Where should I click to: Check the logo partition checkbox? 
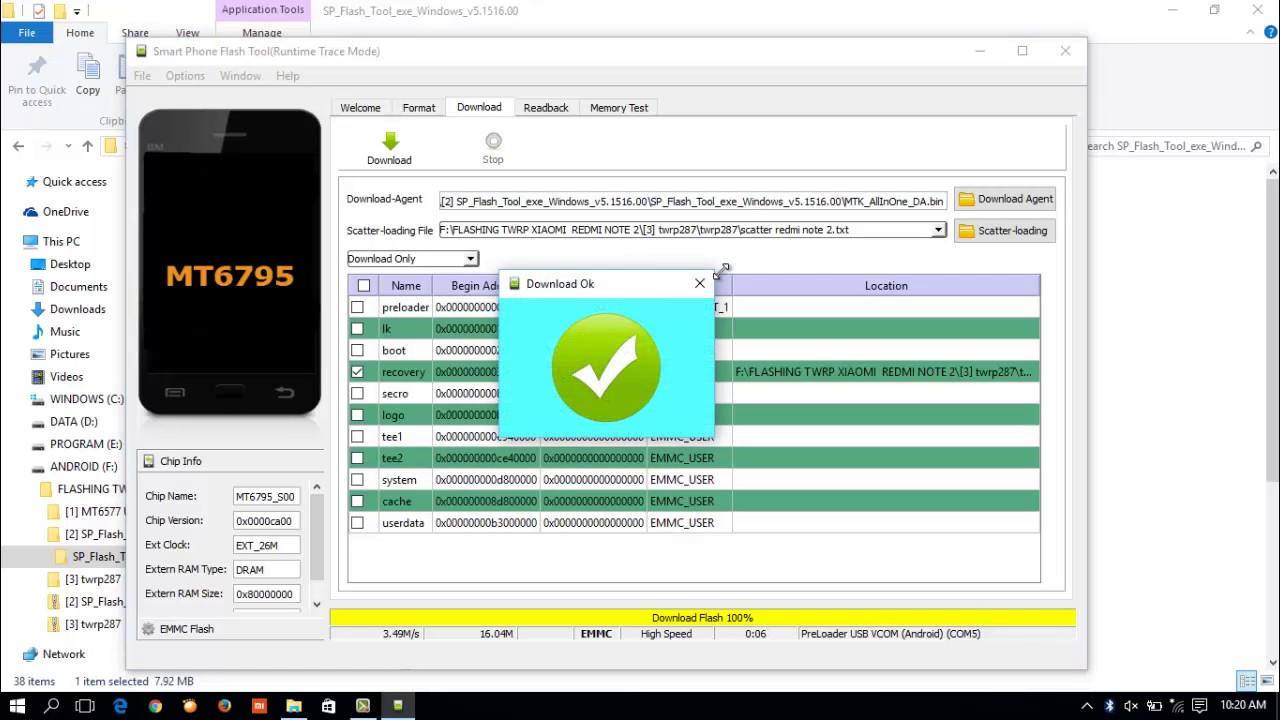click(x=357, y=415)
